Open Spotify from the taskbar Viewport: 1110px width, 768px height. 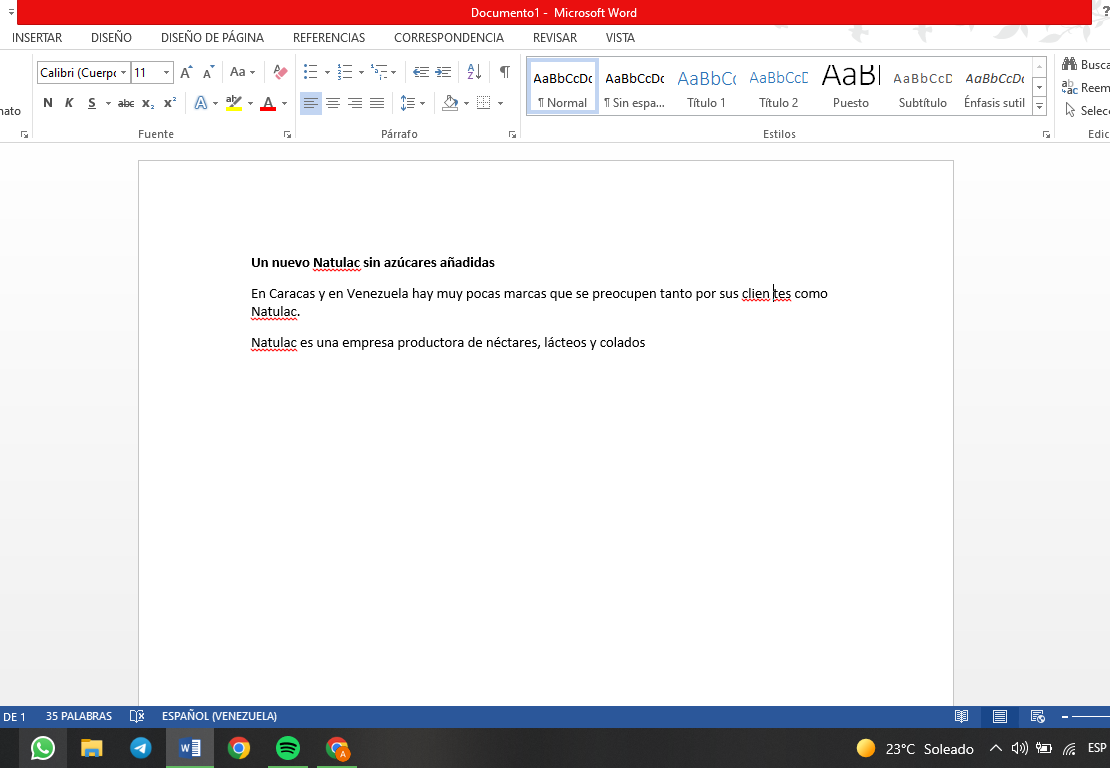point(287,748)
